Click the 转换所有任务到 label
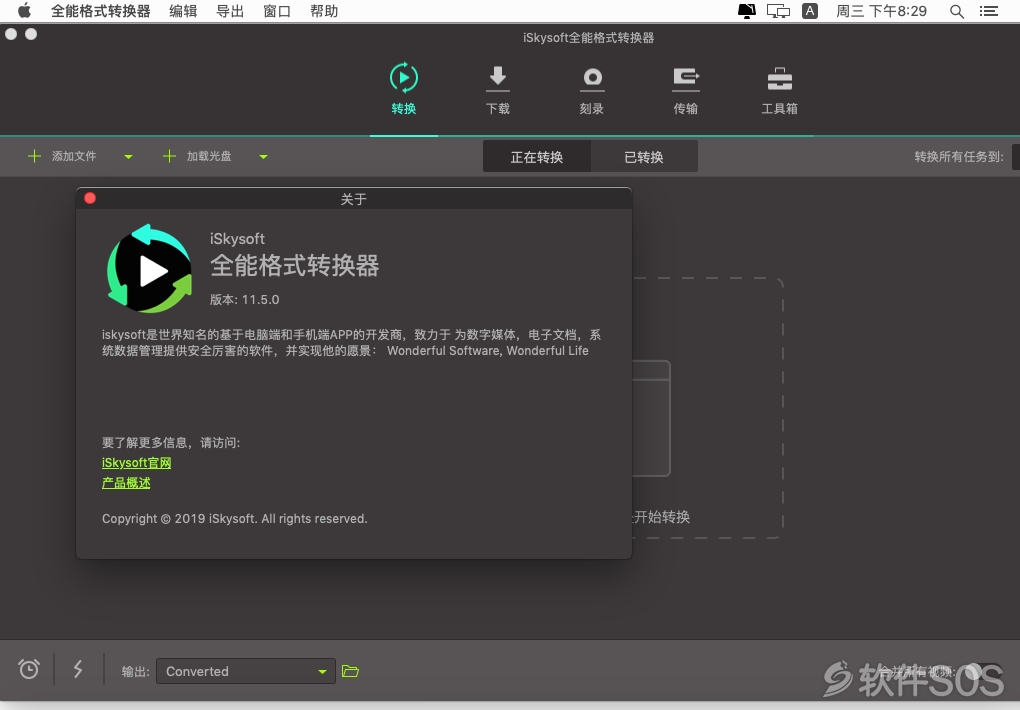 click(959, 156)
